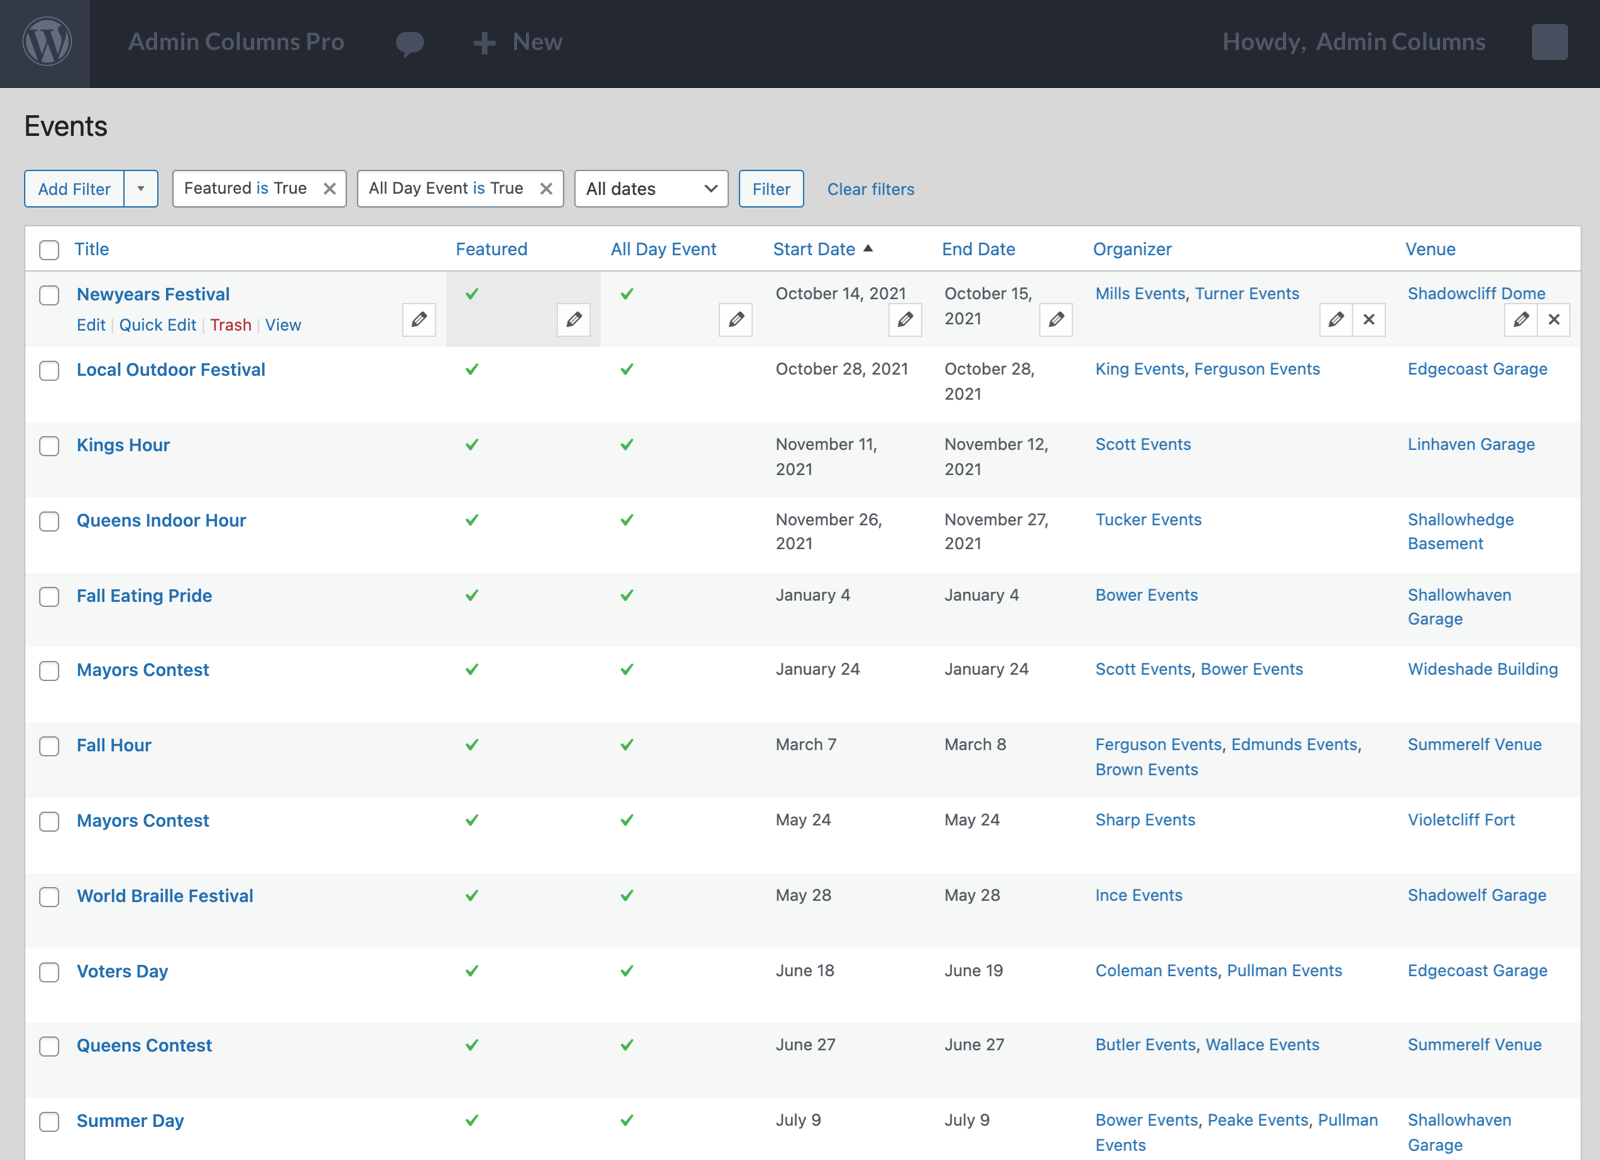The image size is (1600, 1160).
Task: Sort by the End Date column
Action: (x=978, y=249)
